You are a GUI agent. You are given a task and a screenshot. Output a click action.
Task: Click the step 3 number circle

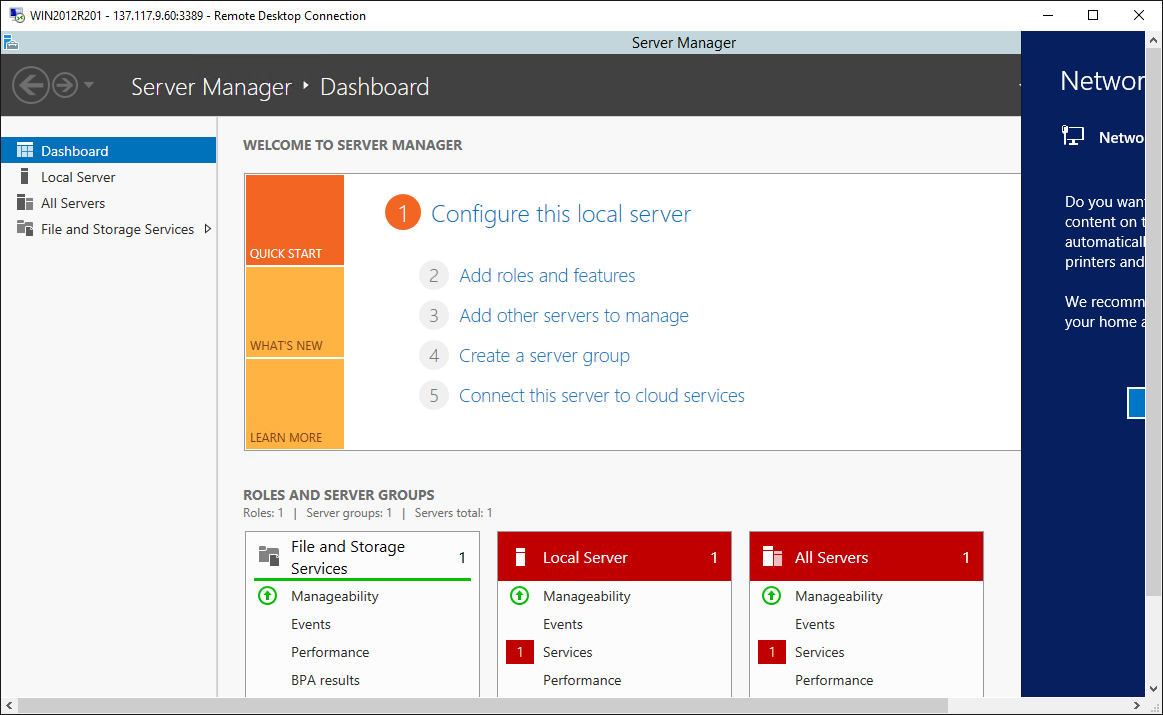click(x=434, y=316)
